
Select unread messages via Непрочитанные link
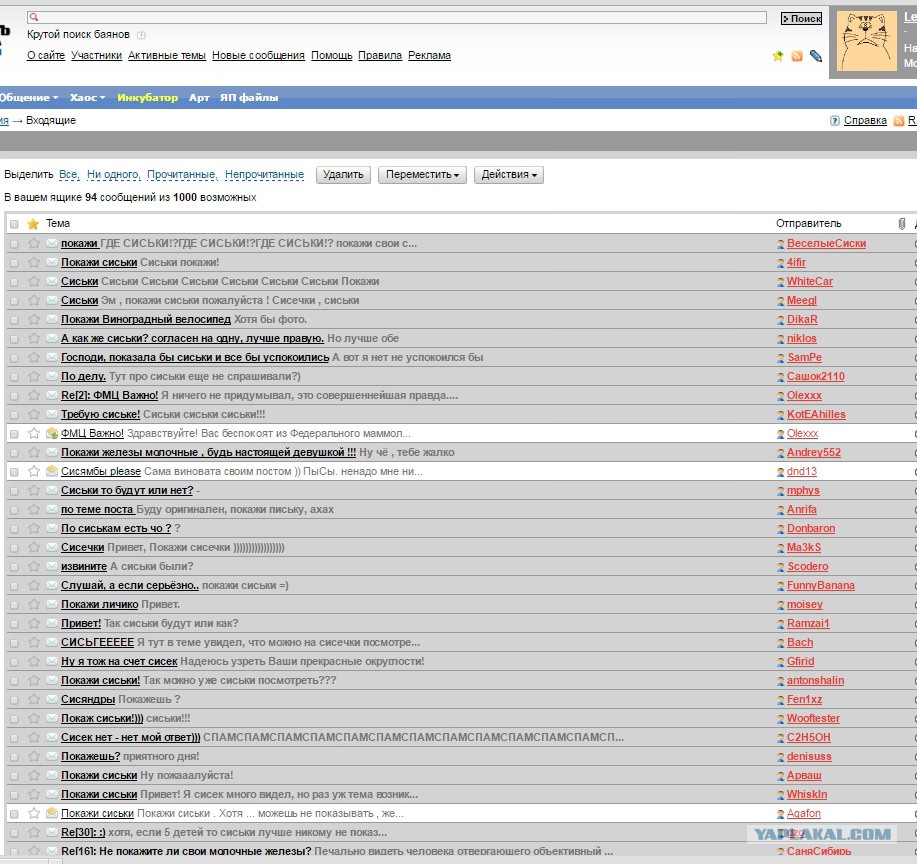click(264, 175)
